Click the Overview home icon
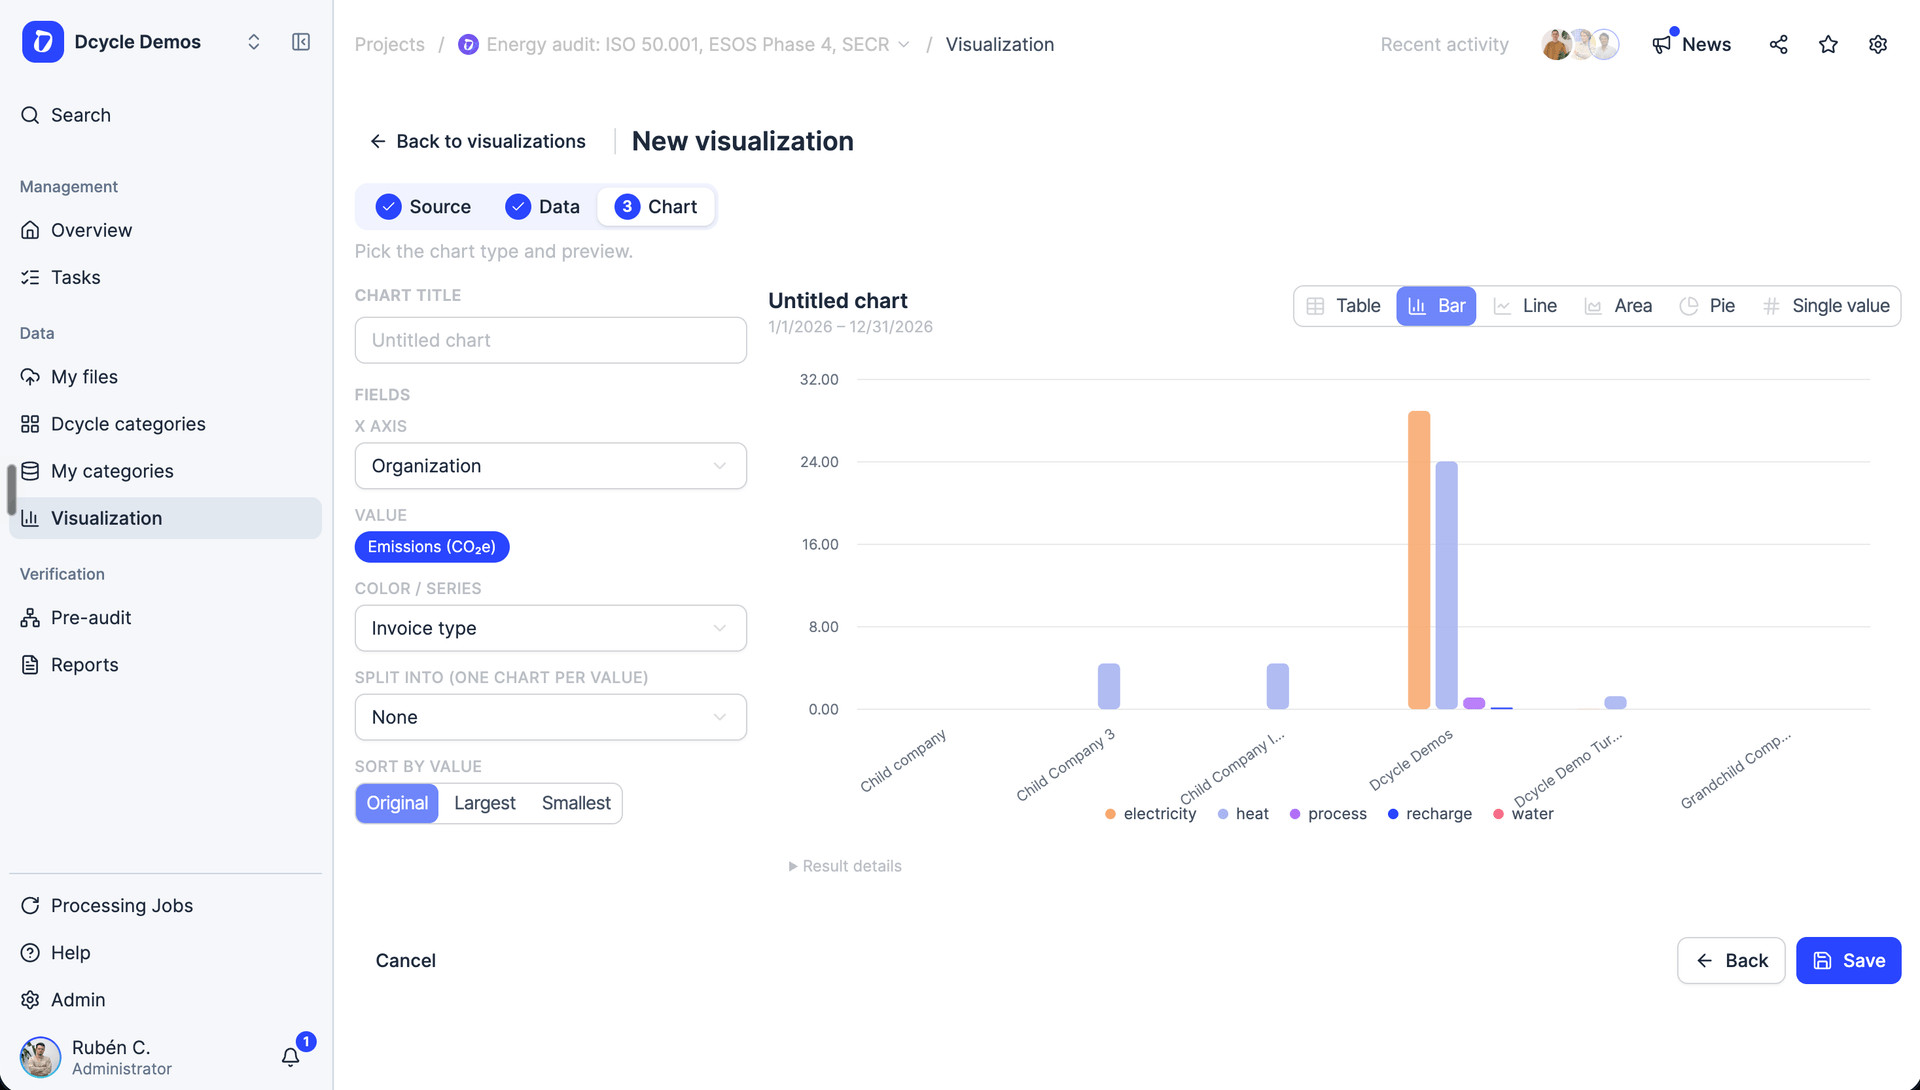1920x1090 pixels. click(30, 230)
